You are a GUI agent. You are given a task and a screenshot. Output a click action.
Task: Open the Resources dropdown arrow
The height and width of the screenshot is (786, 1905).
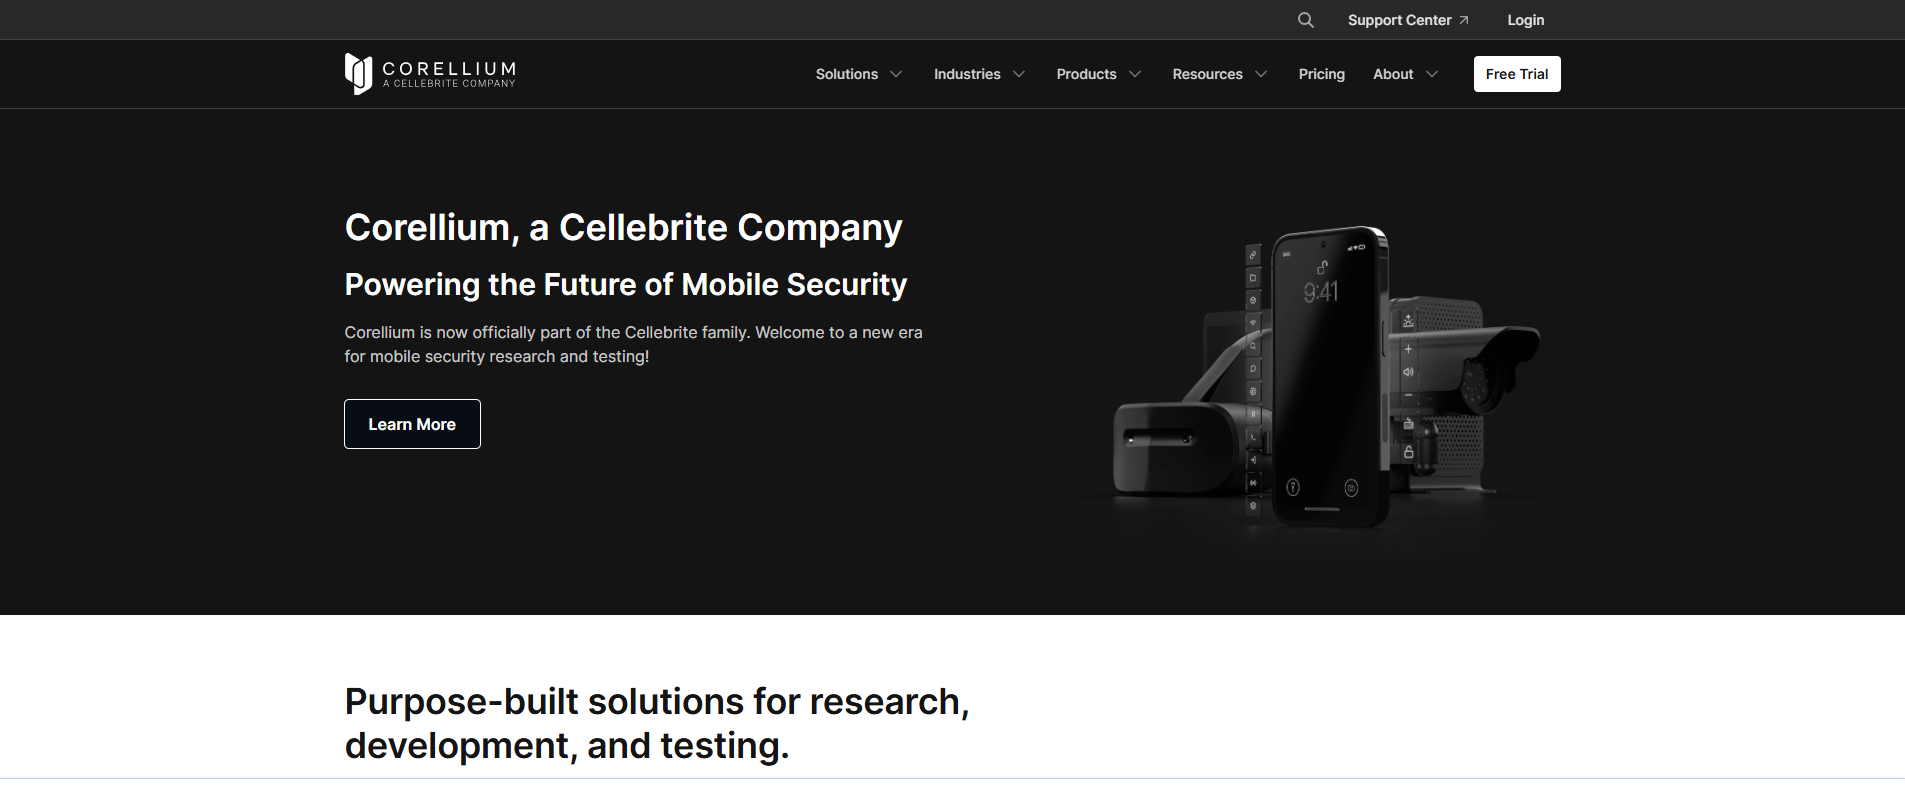click(x=1261, y=74)
